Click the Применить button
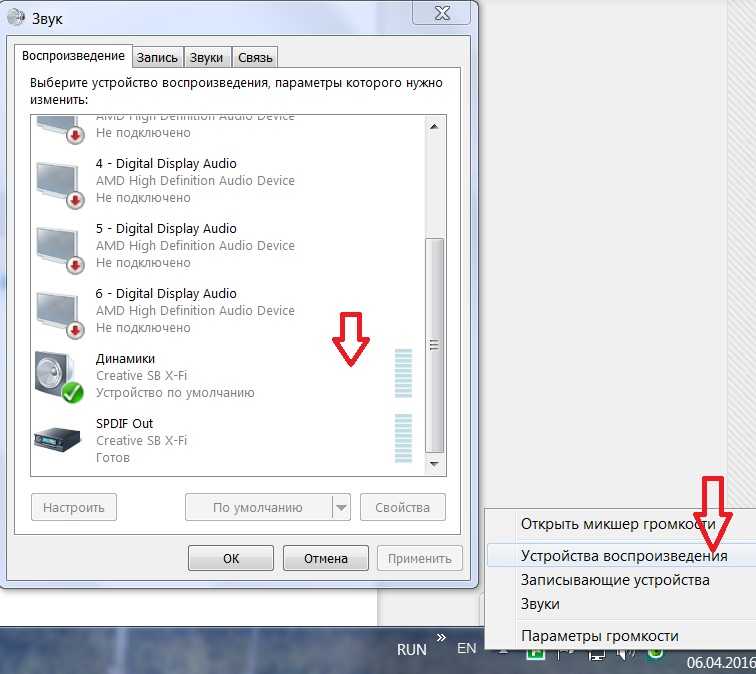Screen dimensions: 756x674 (419, 558)
